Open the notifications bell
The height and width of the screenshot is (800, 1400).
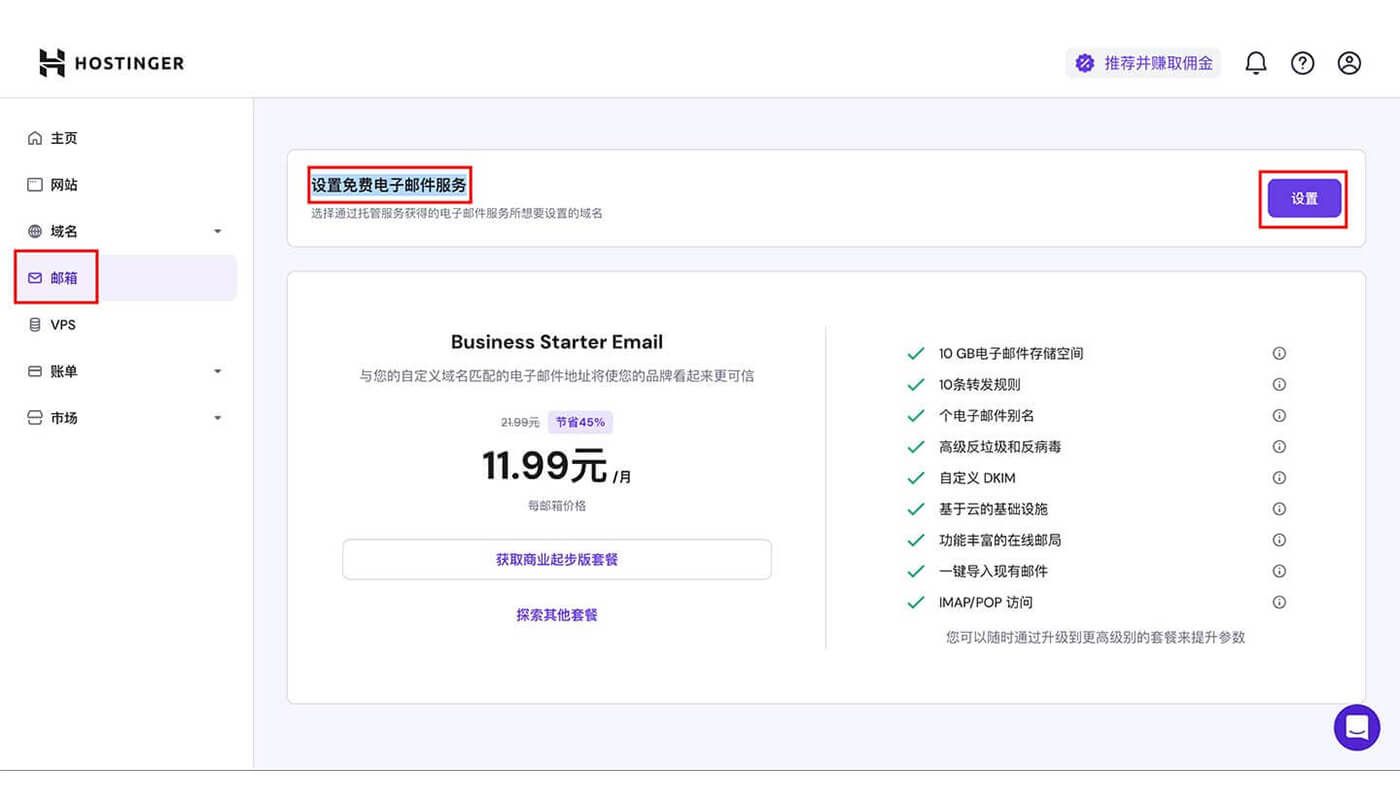[1256, 63]
